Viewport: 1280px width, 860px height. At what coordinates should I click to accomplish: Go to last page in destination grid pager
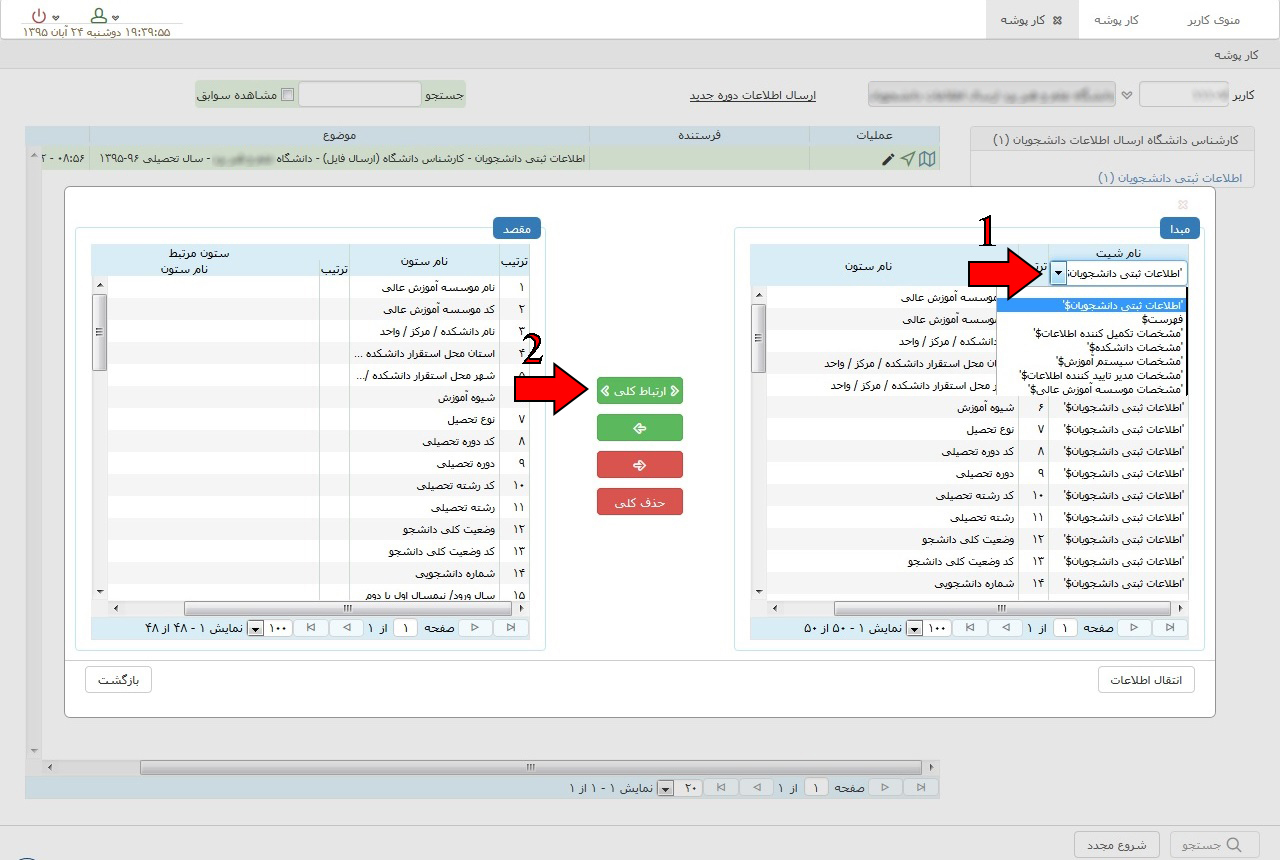(x=311, y=628)
